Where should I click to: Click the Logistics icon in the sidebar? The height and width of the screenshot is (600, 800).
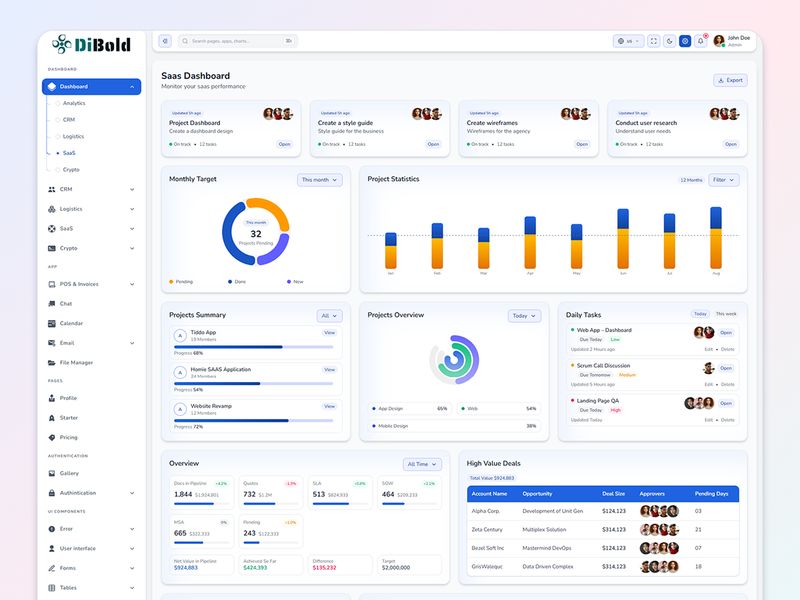[x=52, y=209]
